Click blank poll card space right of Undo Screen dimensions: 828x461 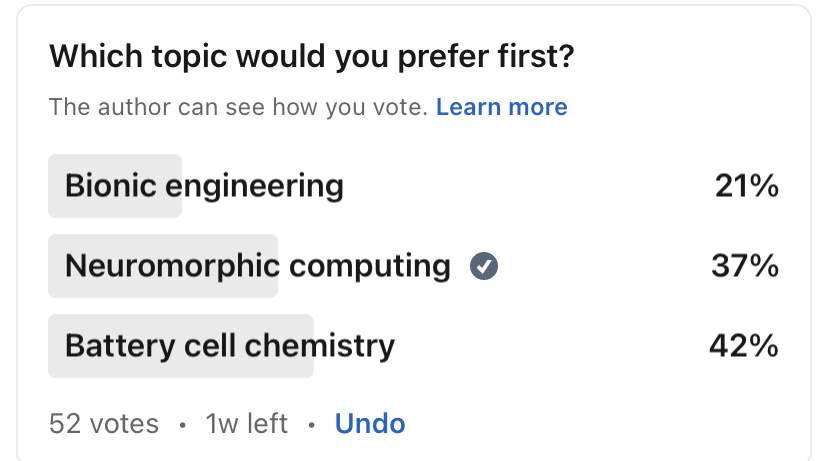click(x=600, y=424)
